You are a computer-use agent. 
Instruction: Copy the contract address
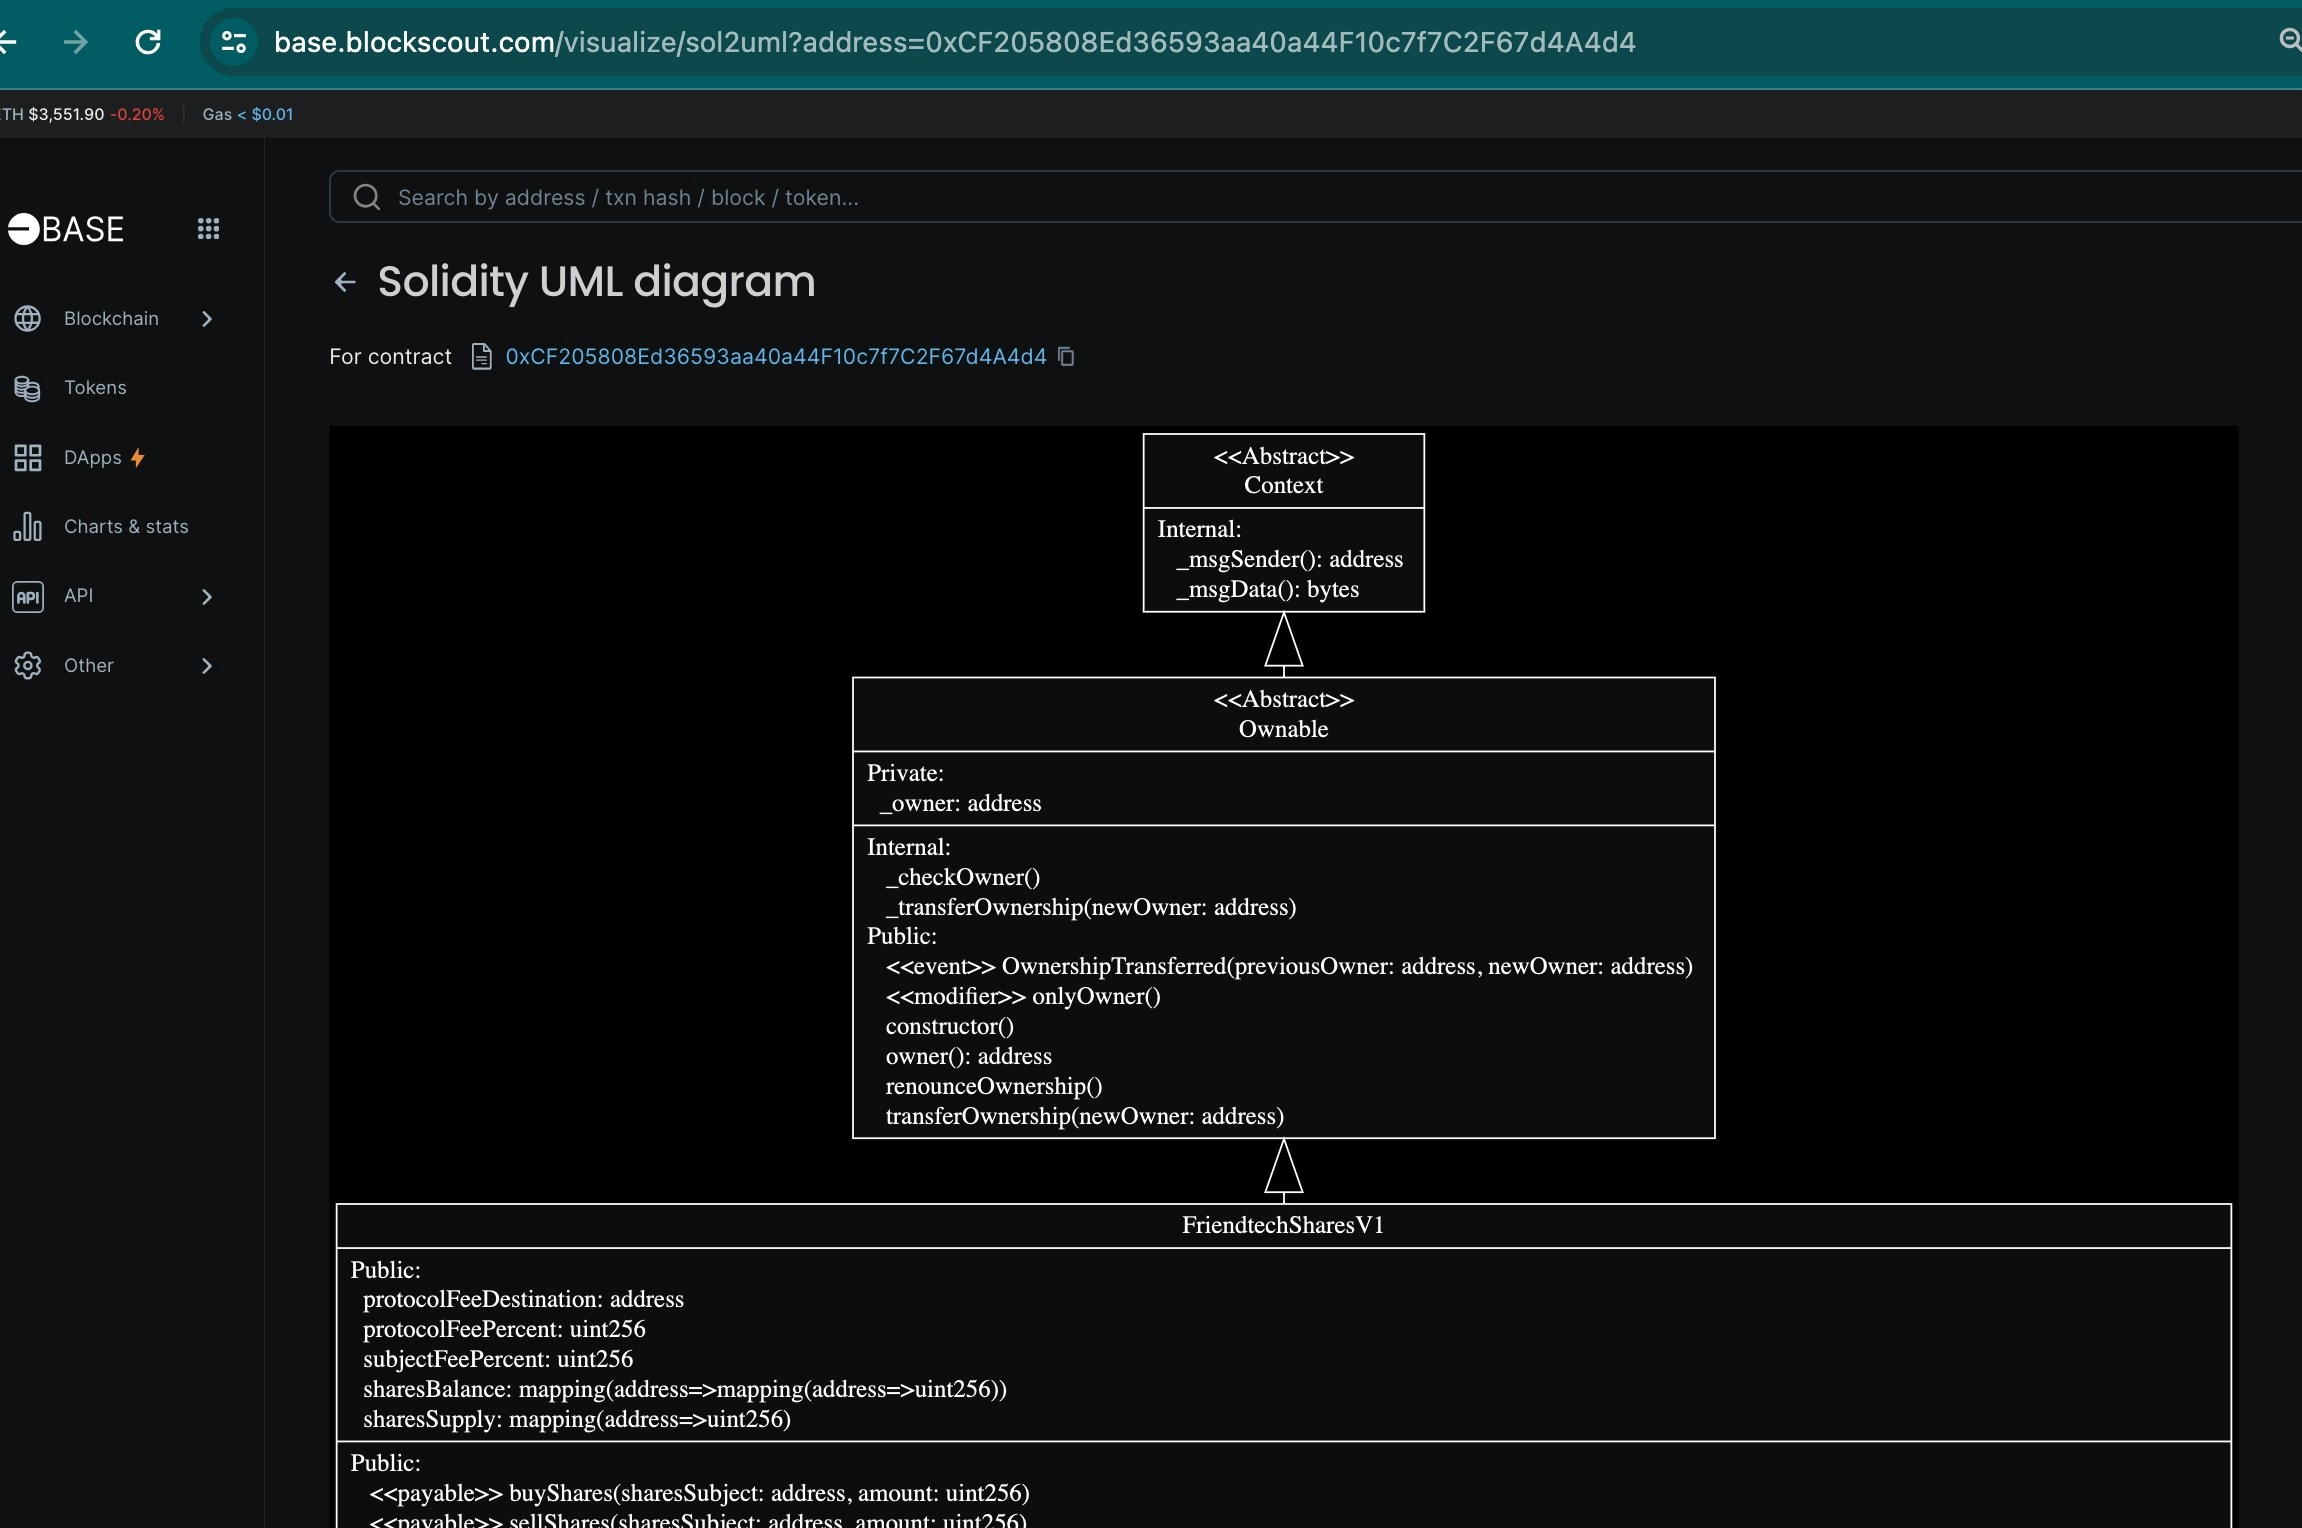click(x=1066, y=357)
